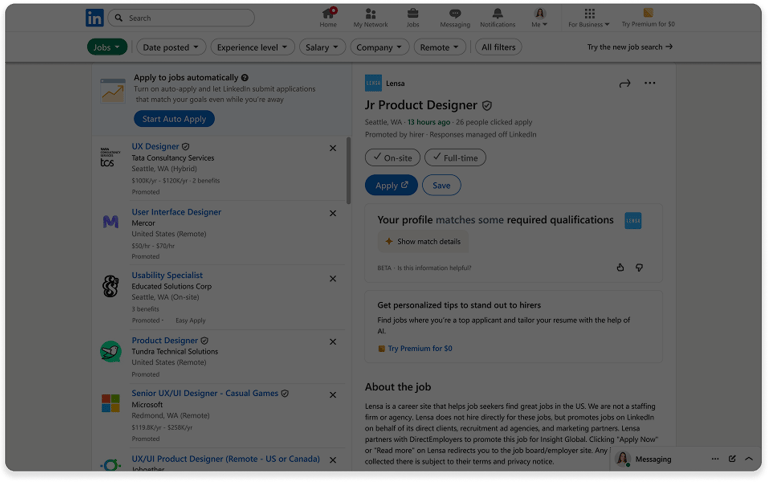This screenshot has height=482, width=768.
Task: Click the Mercor logo
Action: (x=110, y=222)
